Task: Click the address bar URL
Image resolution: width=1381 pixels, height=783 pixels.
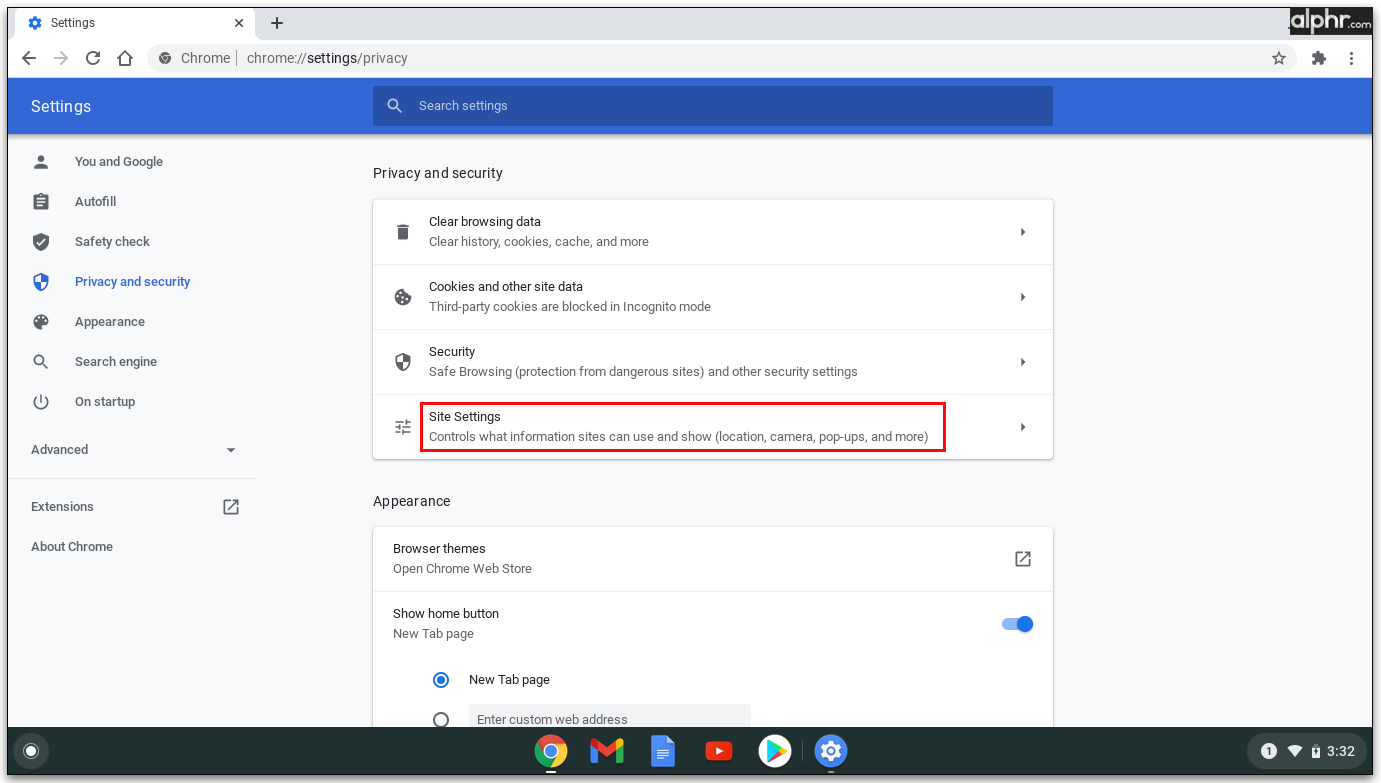Action: pyautogui.click(x=327, y=58)
